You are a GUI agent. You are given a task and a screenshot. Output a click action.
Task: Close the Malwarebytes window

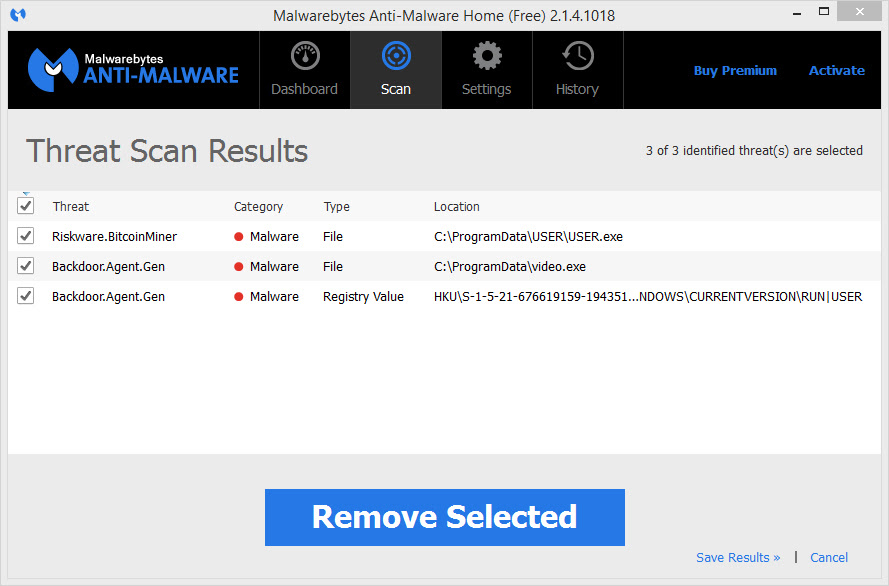pyautogui.click(x=860, y=11)
